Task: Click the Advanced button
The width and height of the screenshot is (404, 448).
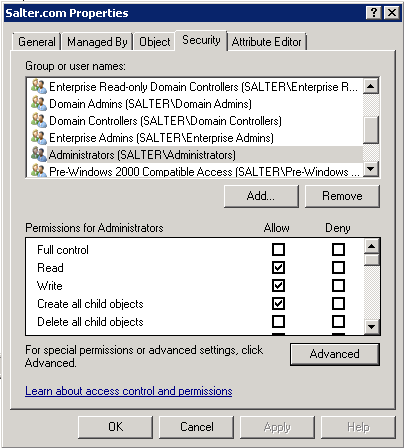Action: pos(335,354)
